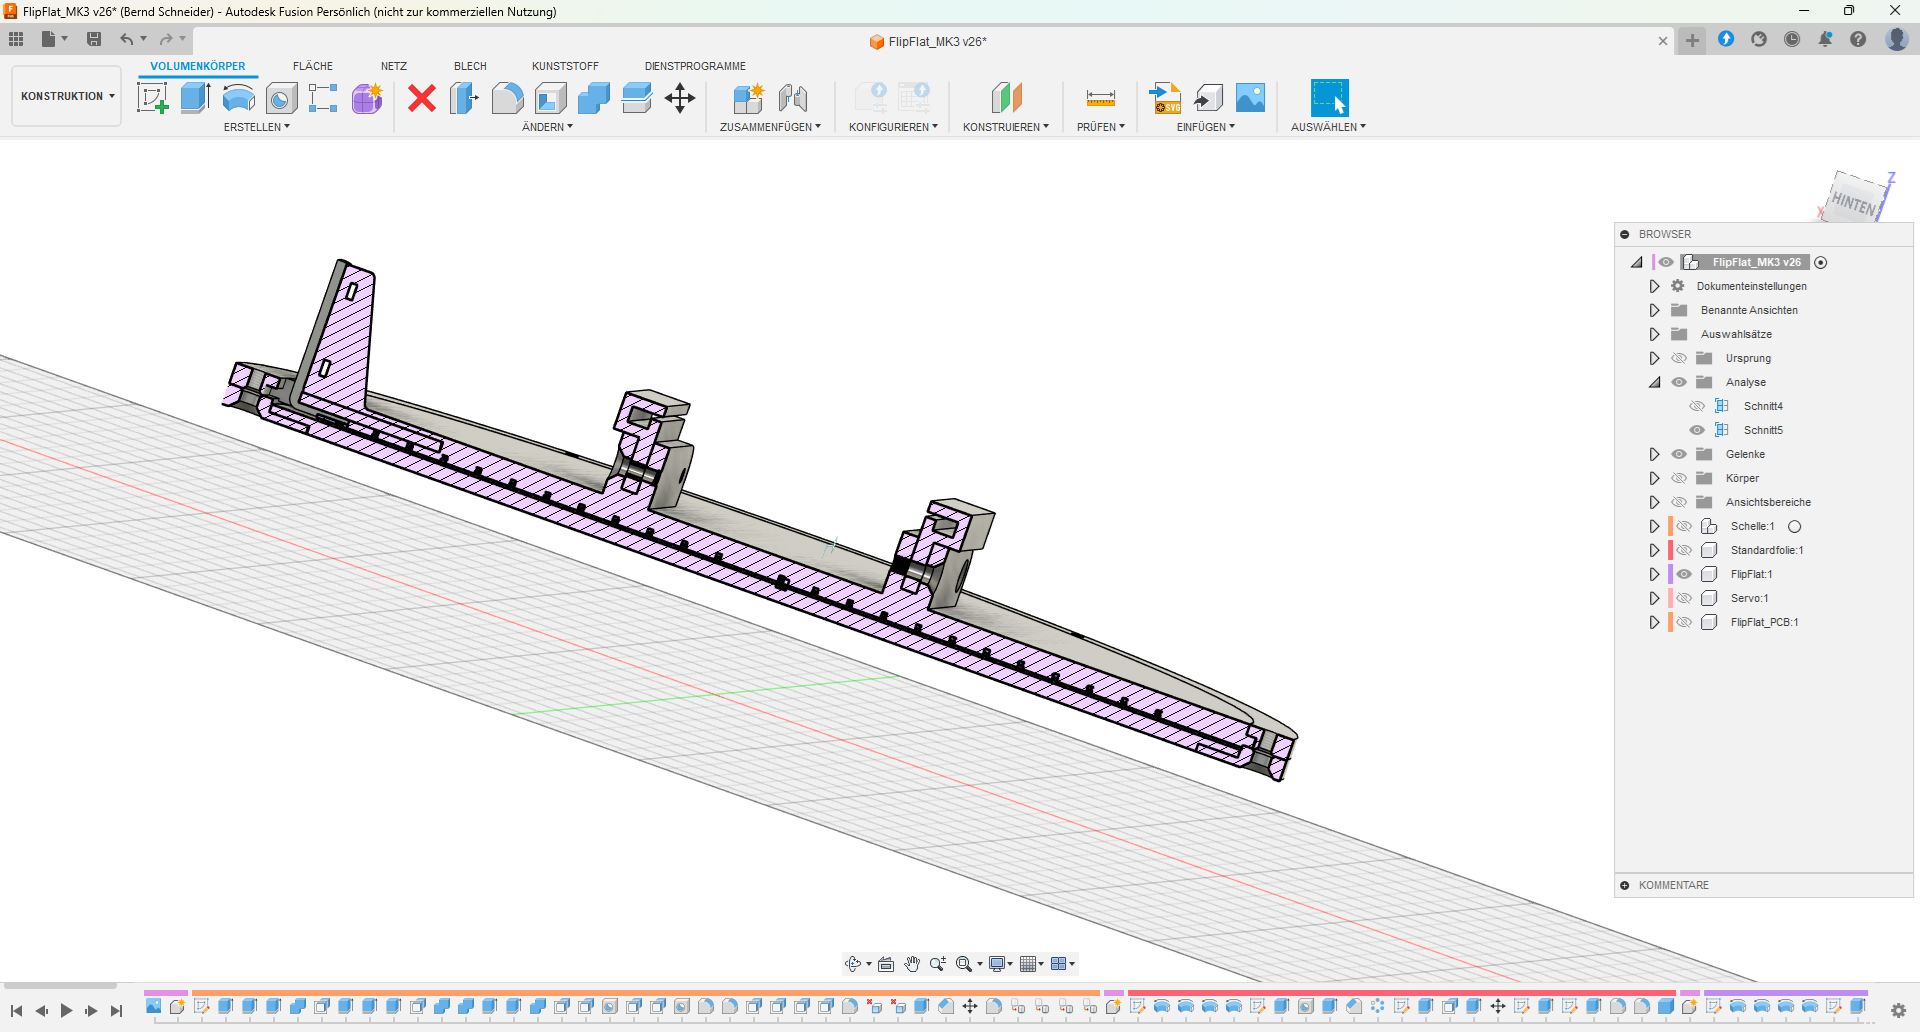Open the Insert SVG icon

tap(1165, 98)
